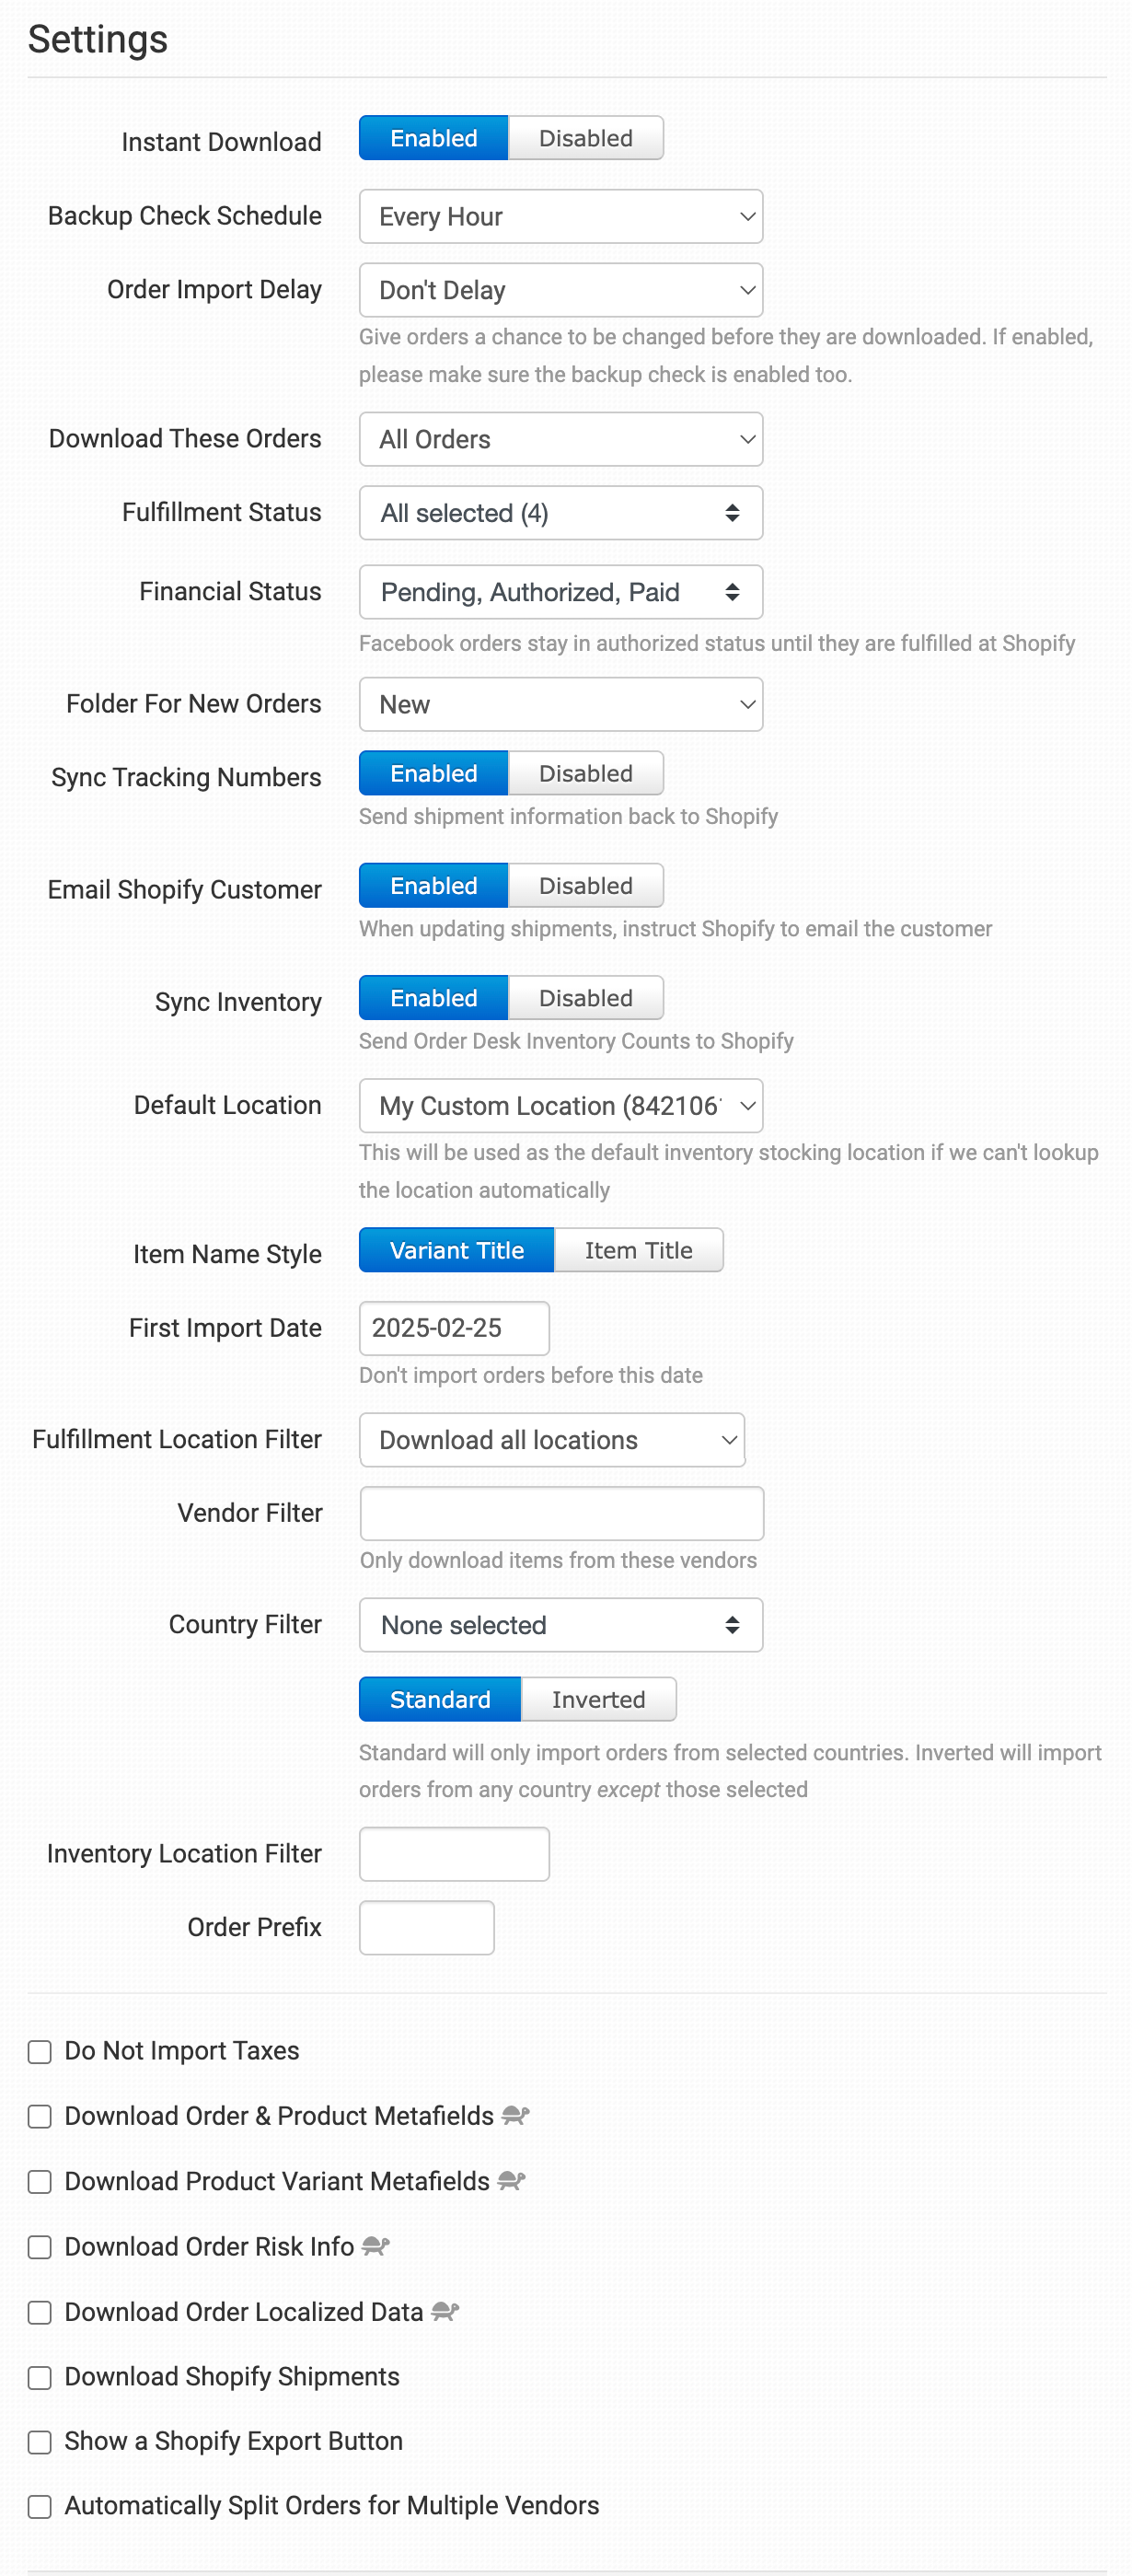Enable Sync Tracking Numbers

click(x=433, y=773)
